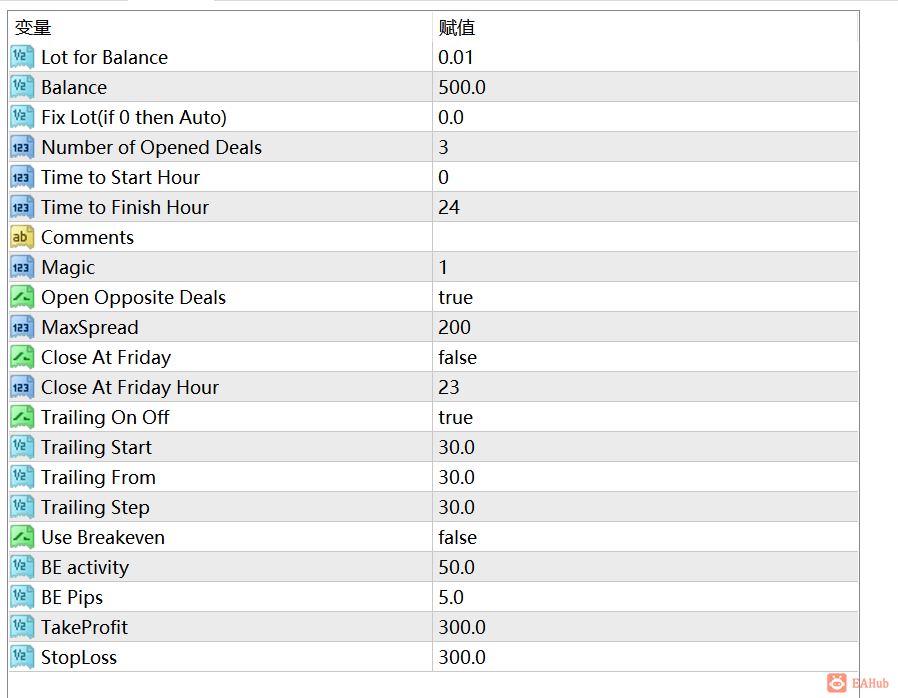Select the integer icon beside Time to Start Hour
898x698 pixels.
(22, 177)
